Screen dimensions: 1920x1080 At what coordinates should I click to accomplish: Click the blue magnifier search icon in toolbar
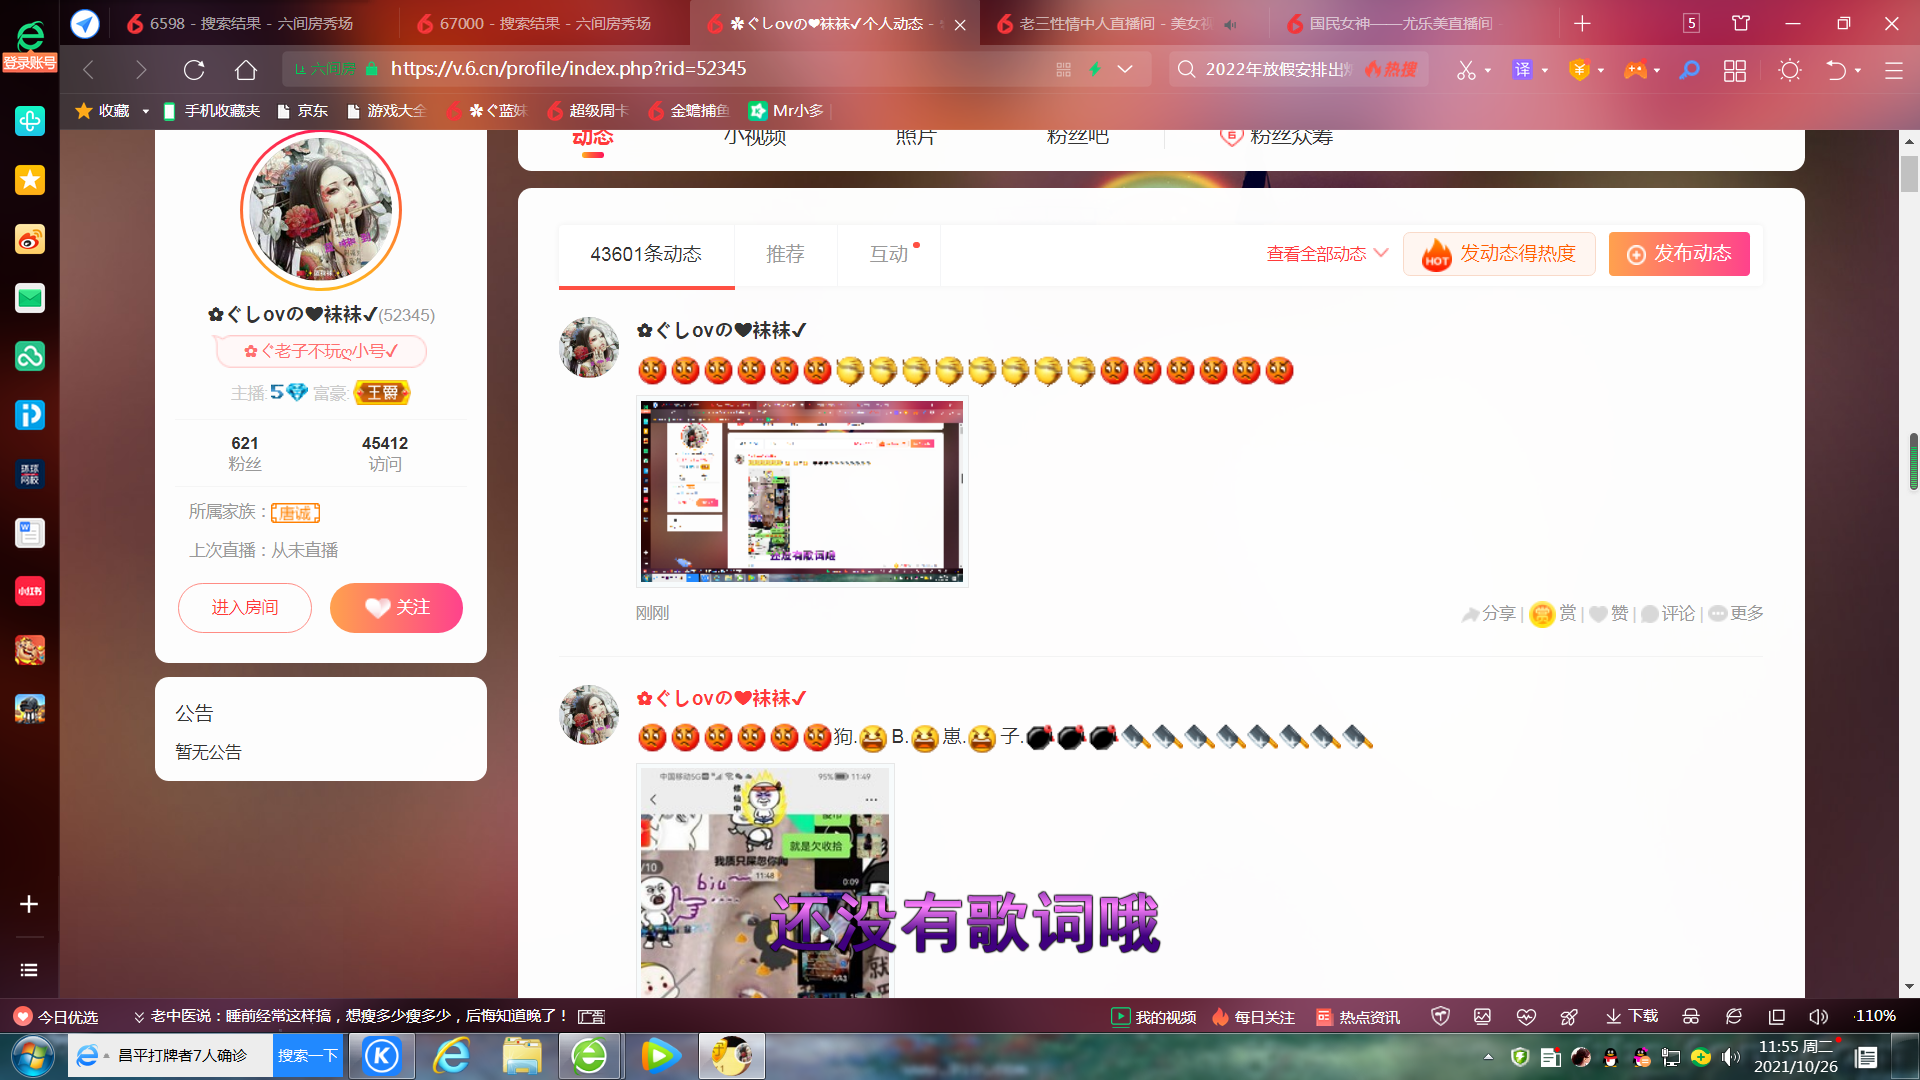tap(1690, 70)
